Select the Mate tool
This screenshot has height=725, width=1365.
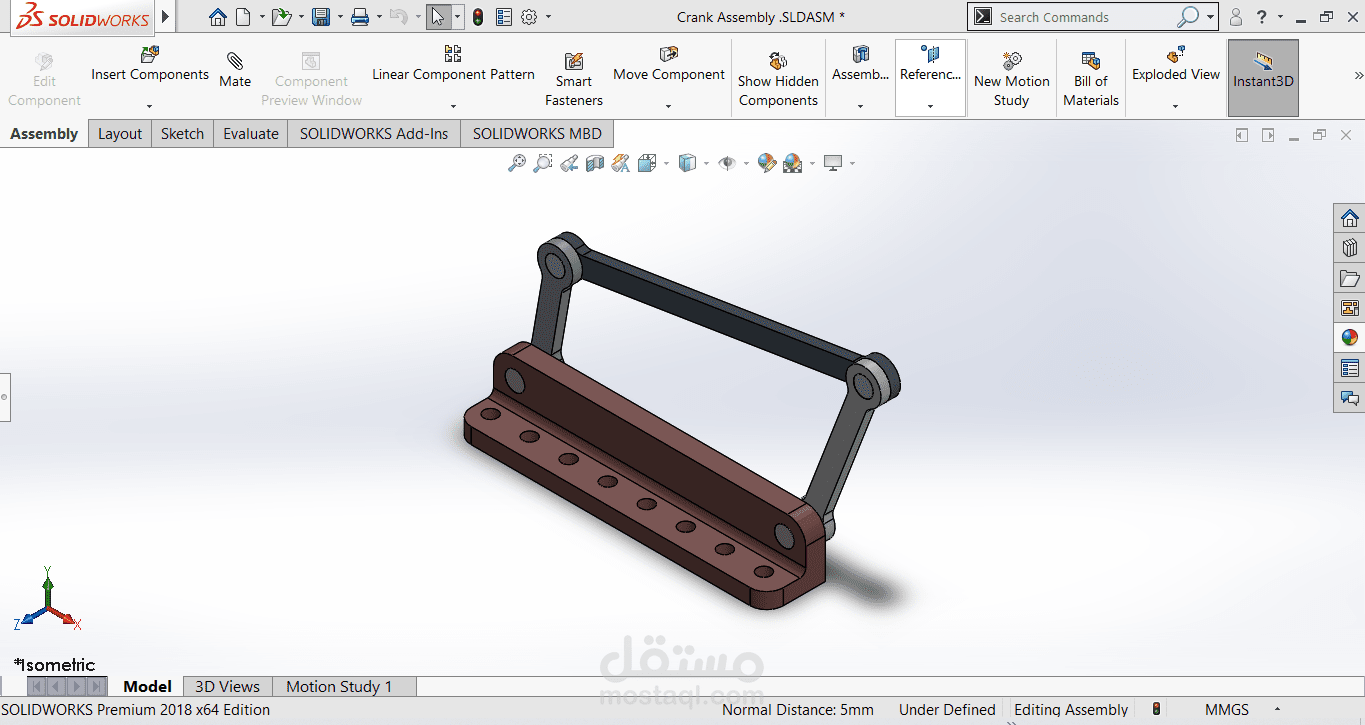pyautogui.click(x=235, y=70)
